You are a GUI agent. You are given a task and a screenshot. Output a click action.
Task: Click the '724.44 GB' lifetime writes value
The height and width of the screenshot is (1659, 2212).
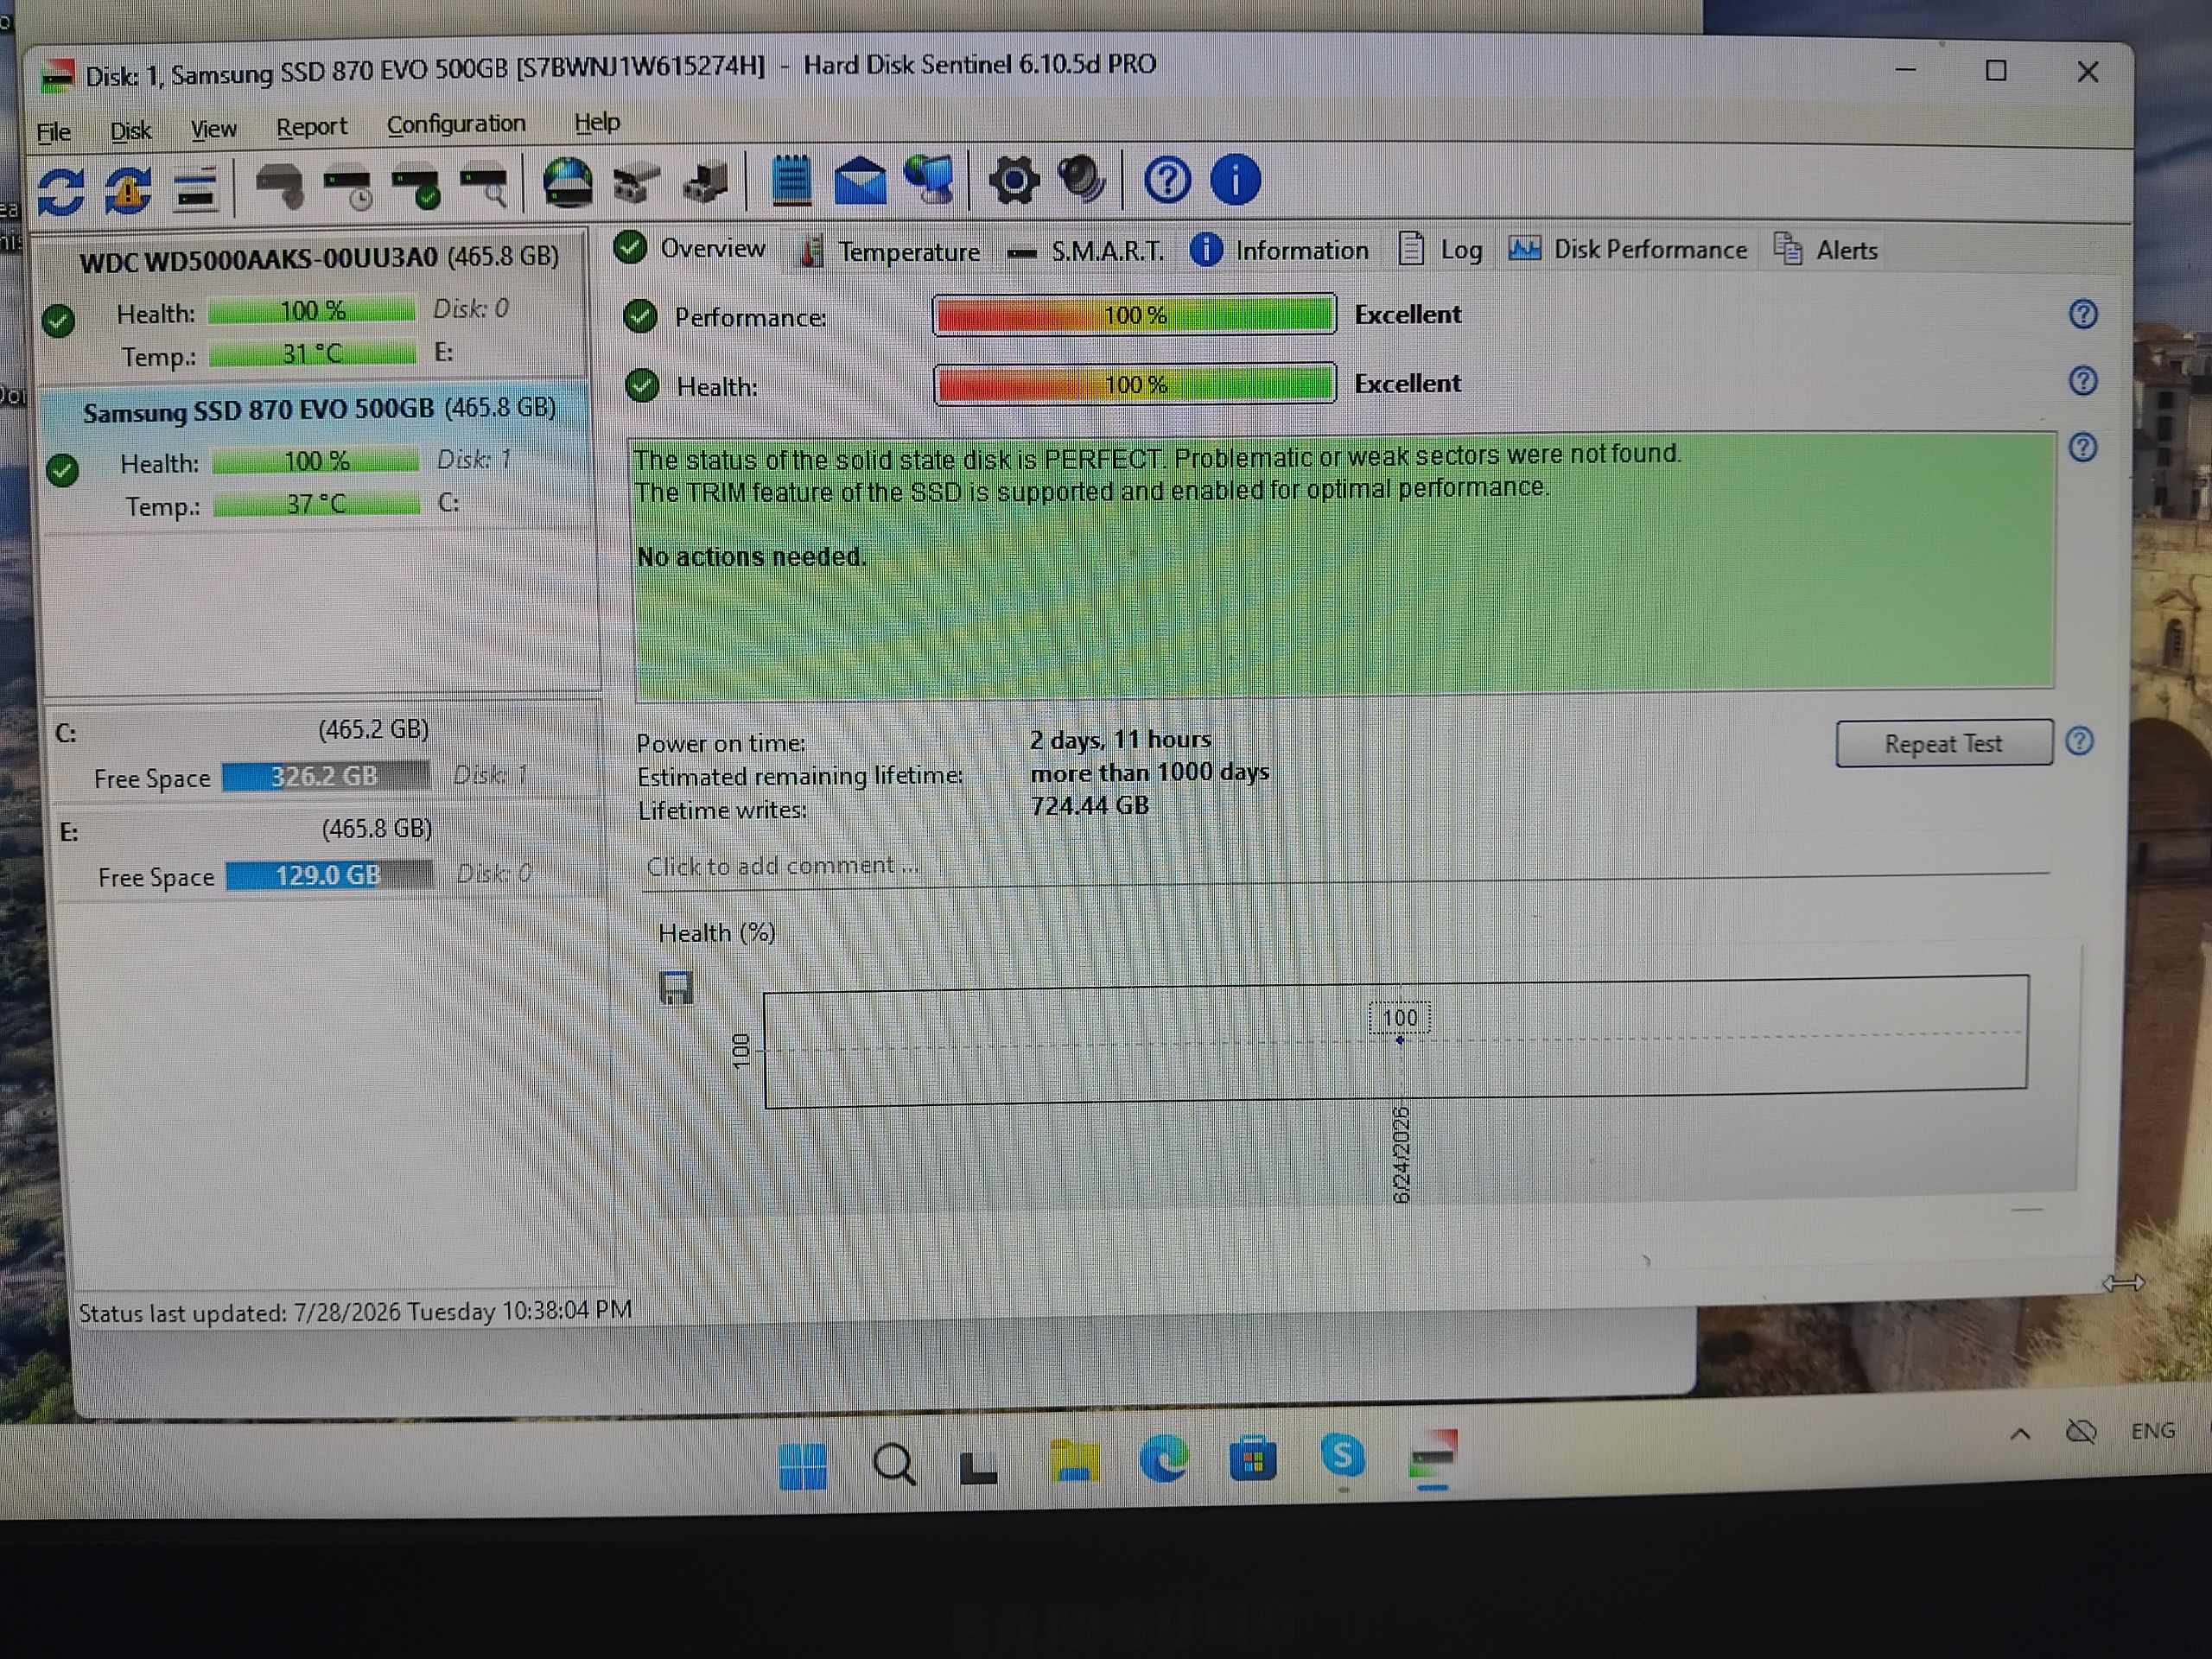1090,806
